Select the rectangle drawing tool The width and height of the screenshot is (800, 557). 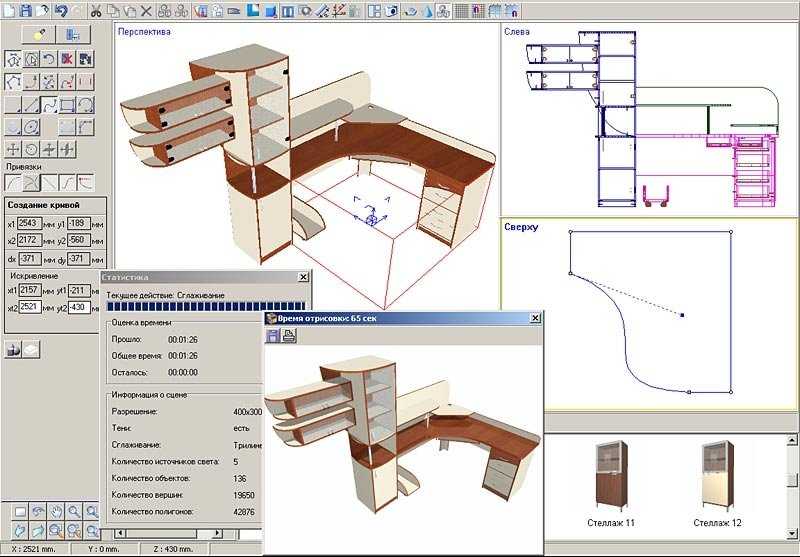coord(67,106)
